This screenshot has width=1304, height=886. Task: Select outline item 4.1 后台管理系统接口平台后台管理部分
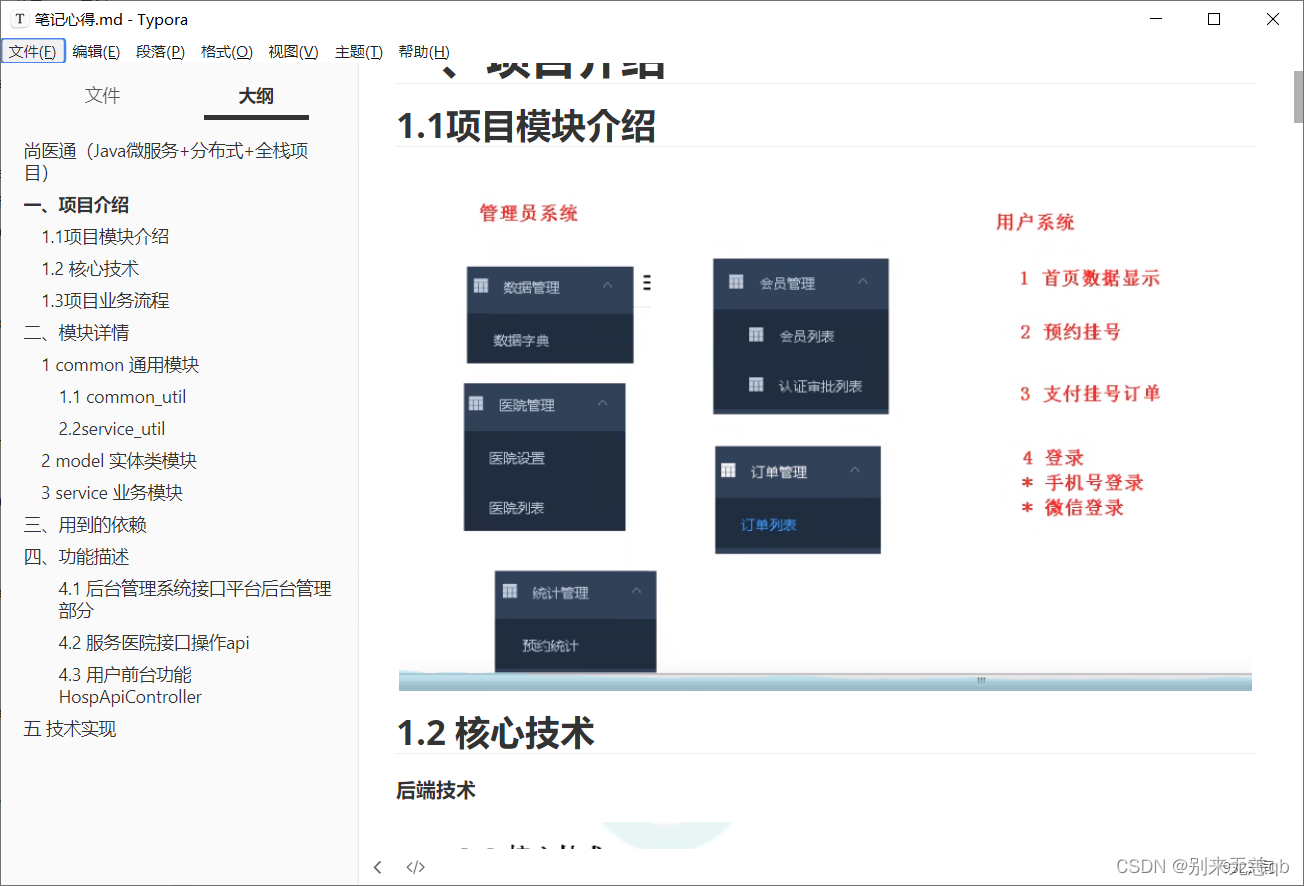point(195,599)
